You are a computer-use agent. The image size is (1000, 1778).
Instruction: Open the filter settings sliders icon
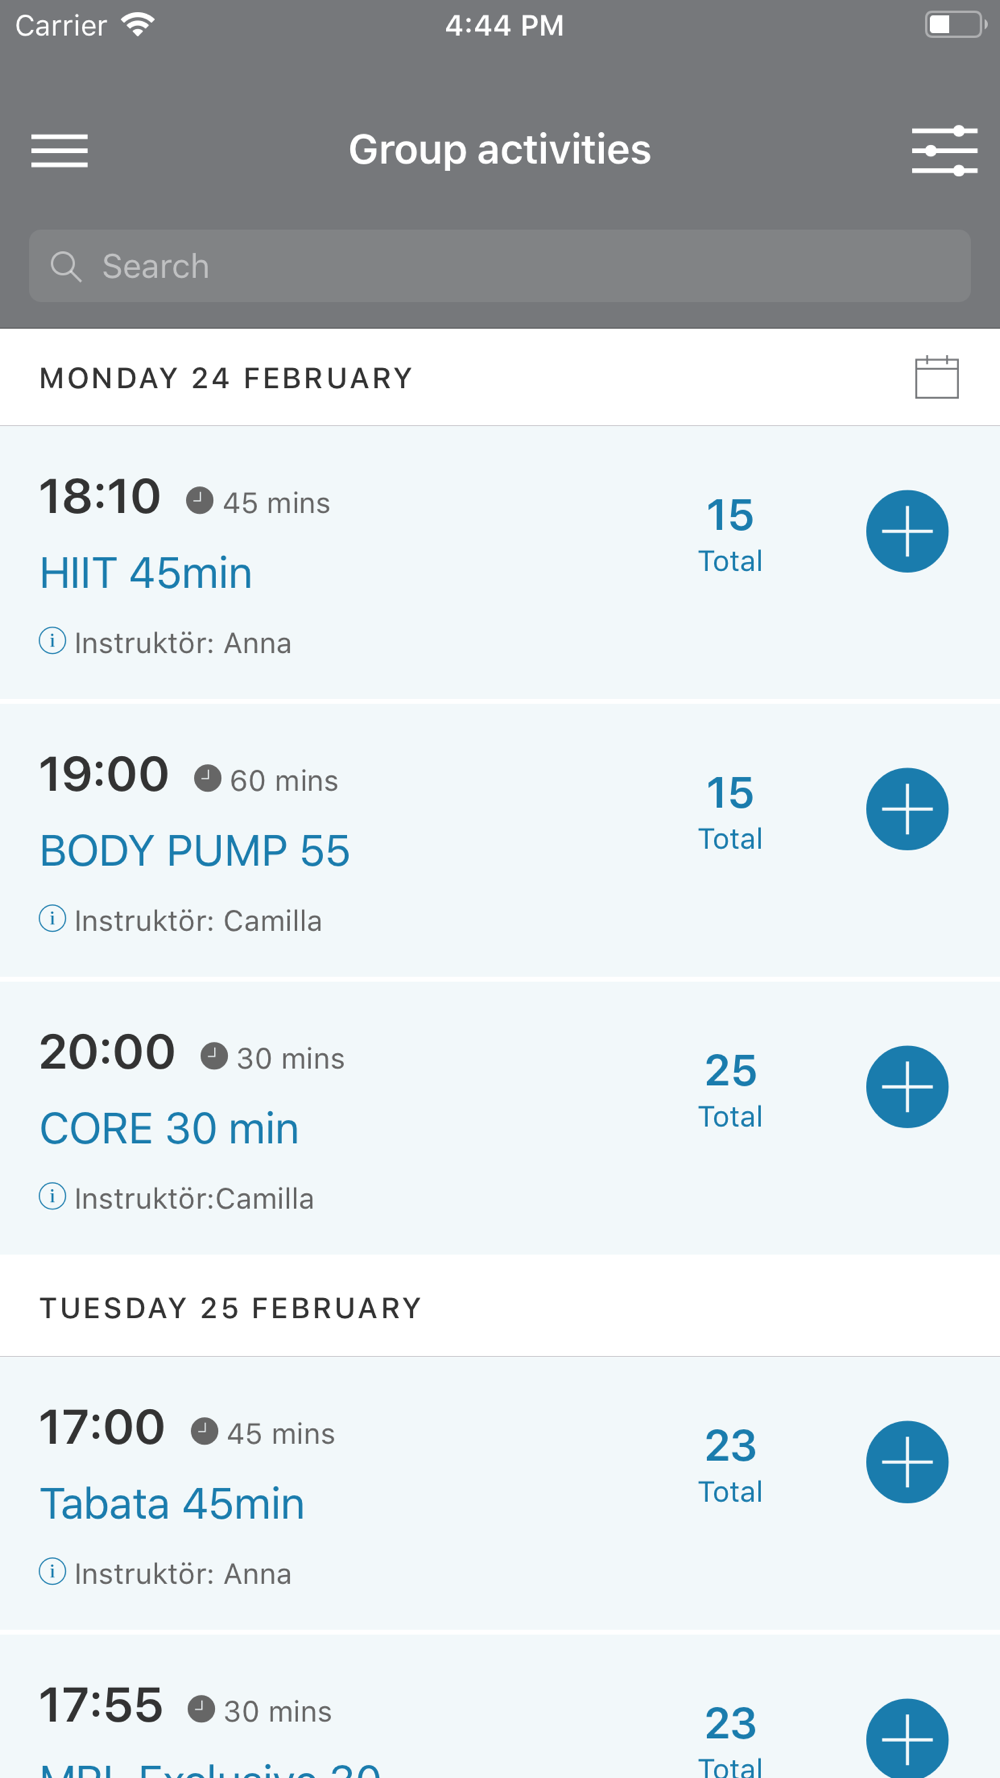click(x=944, y=151)
